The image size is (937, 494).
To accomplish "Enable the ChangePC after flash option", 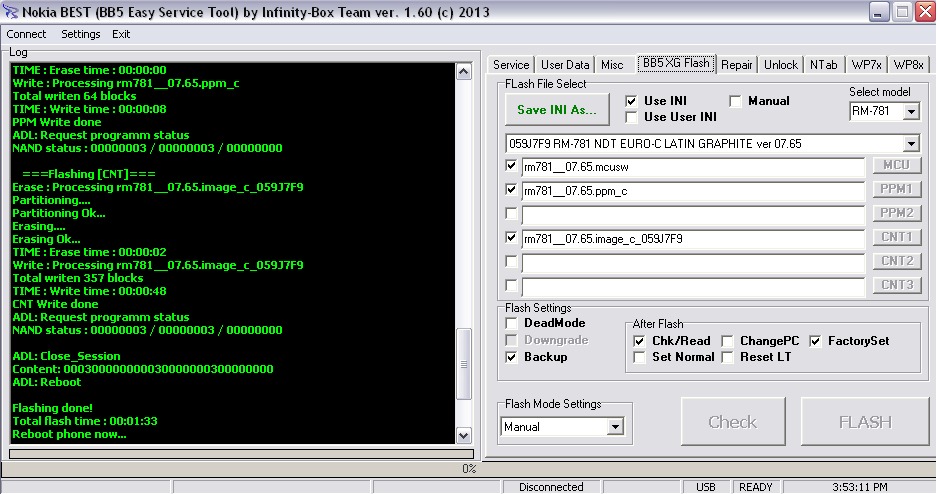I will point(727,341).
